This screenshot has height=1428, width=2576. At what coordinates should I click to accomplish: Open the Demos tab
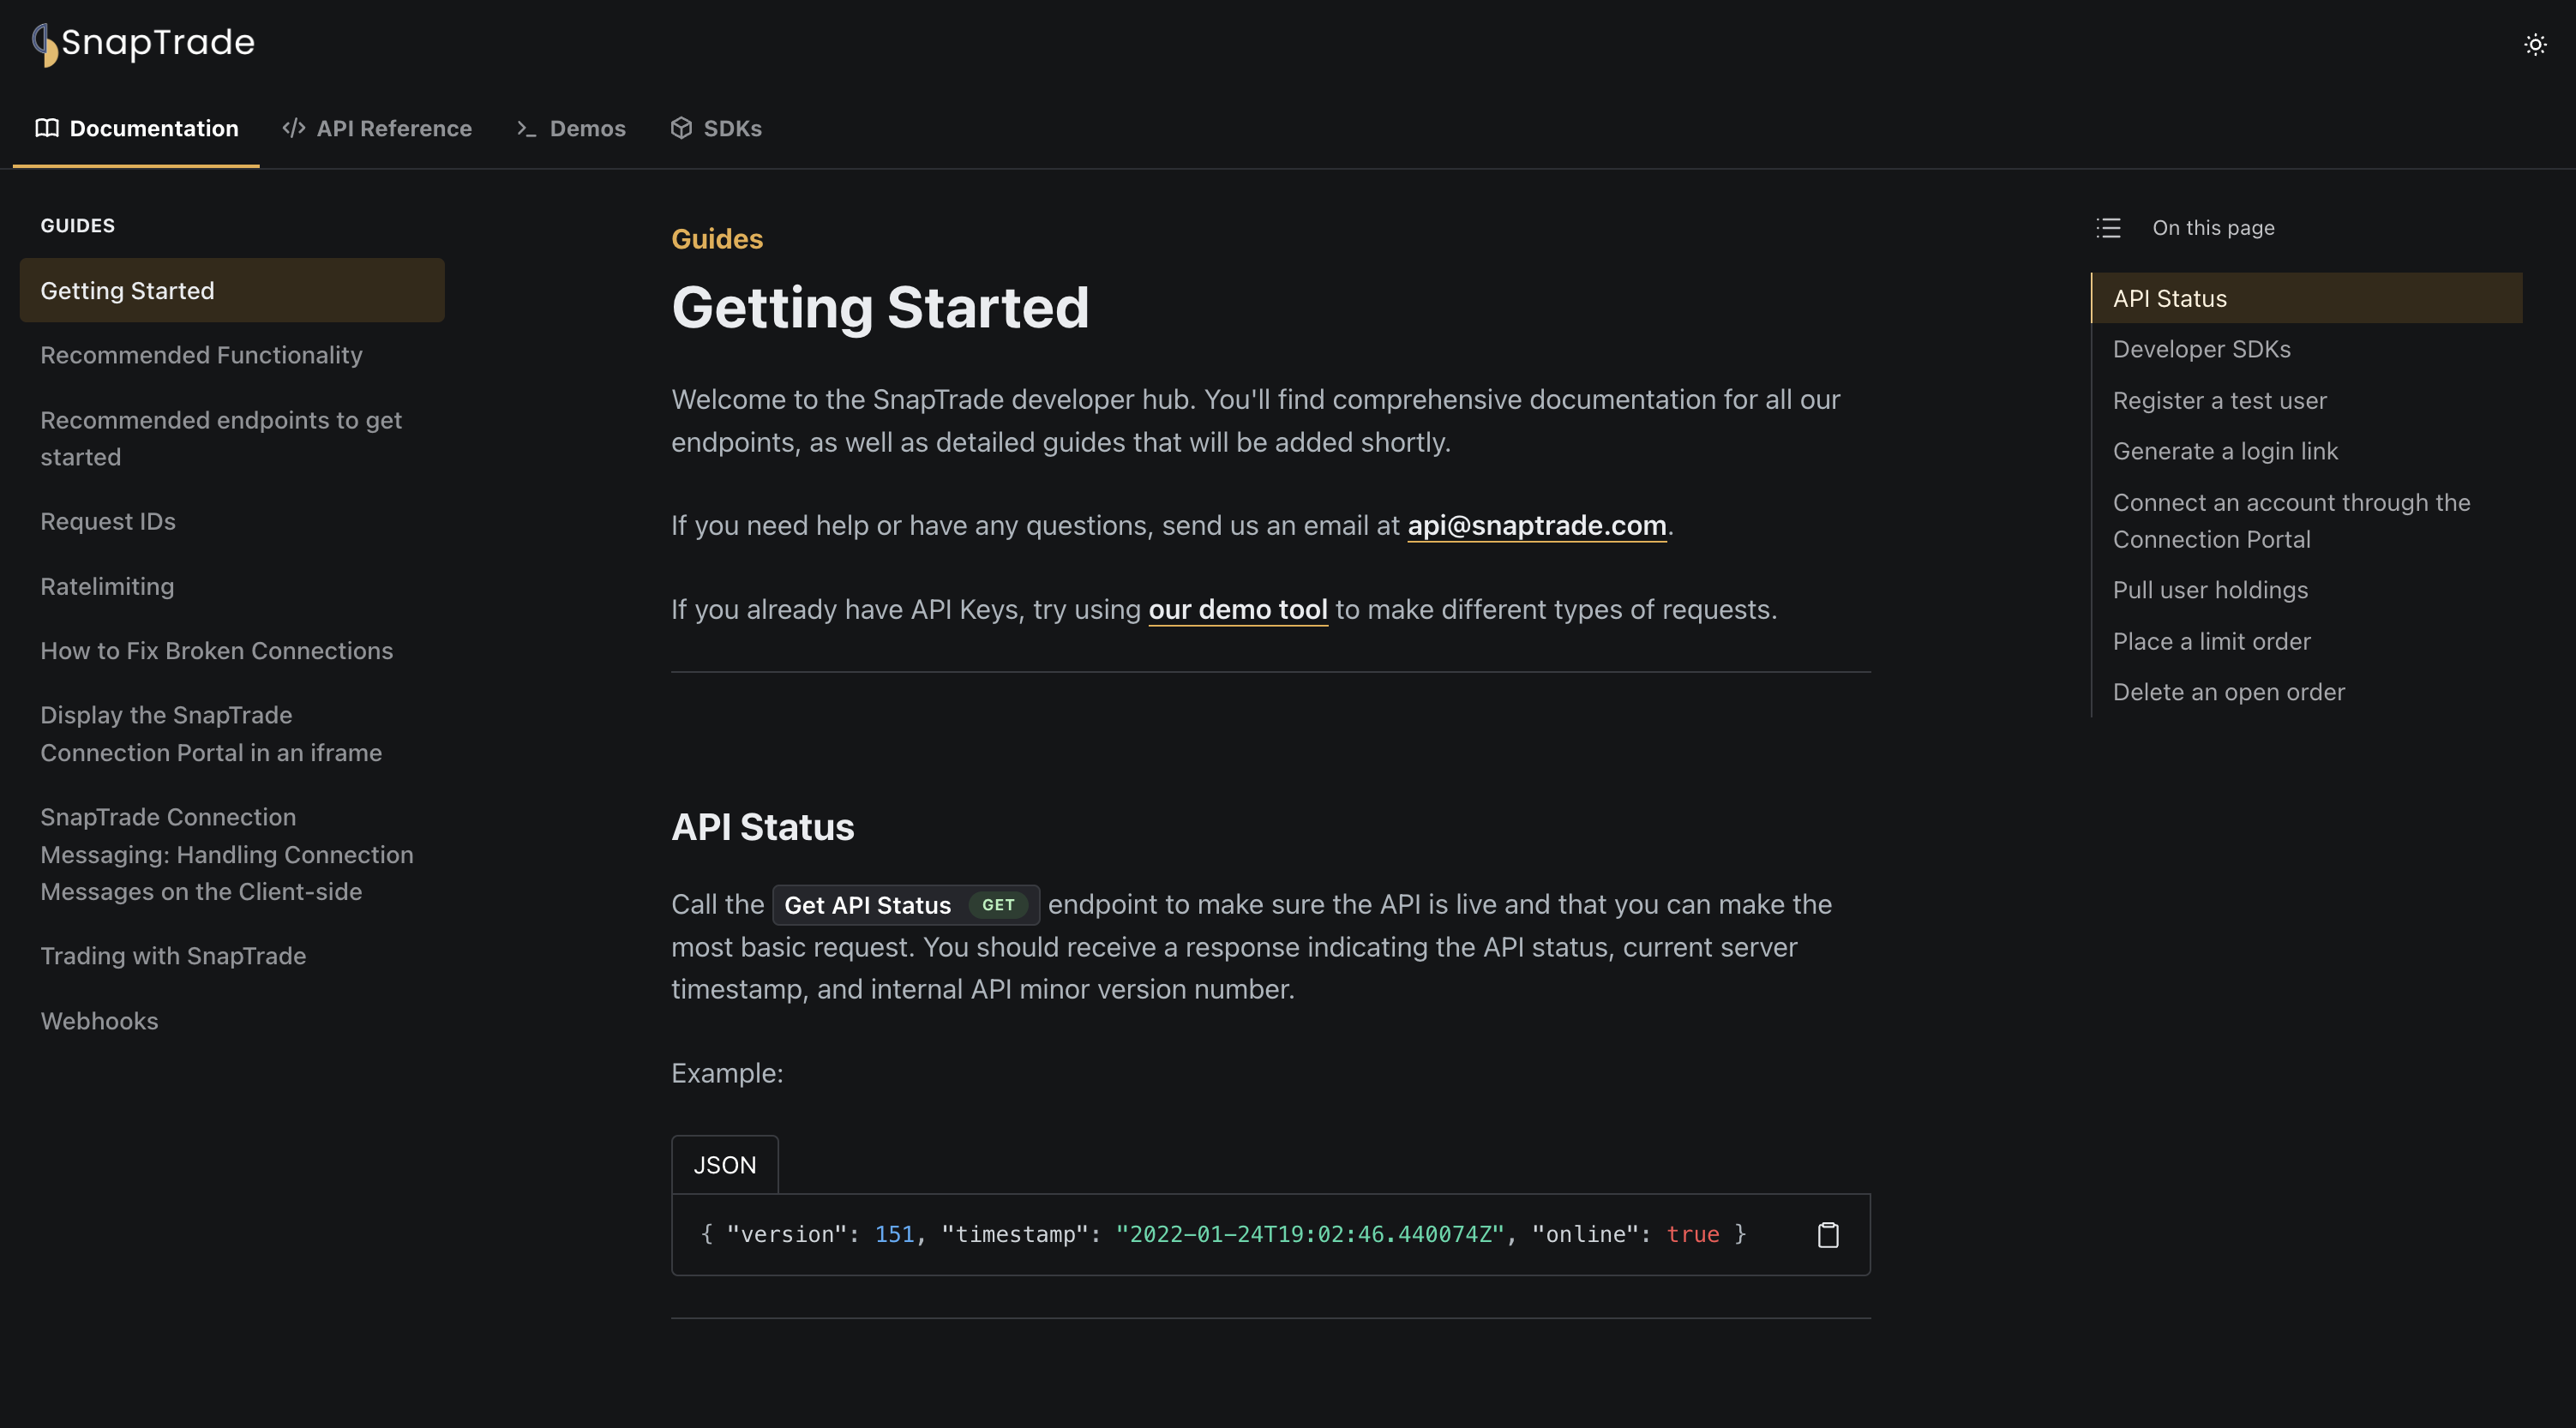(571, 128)
